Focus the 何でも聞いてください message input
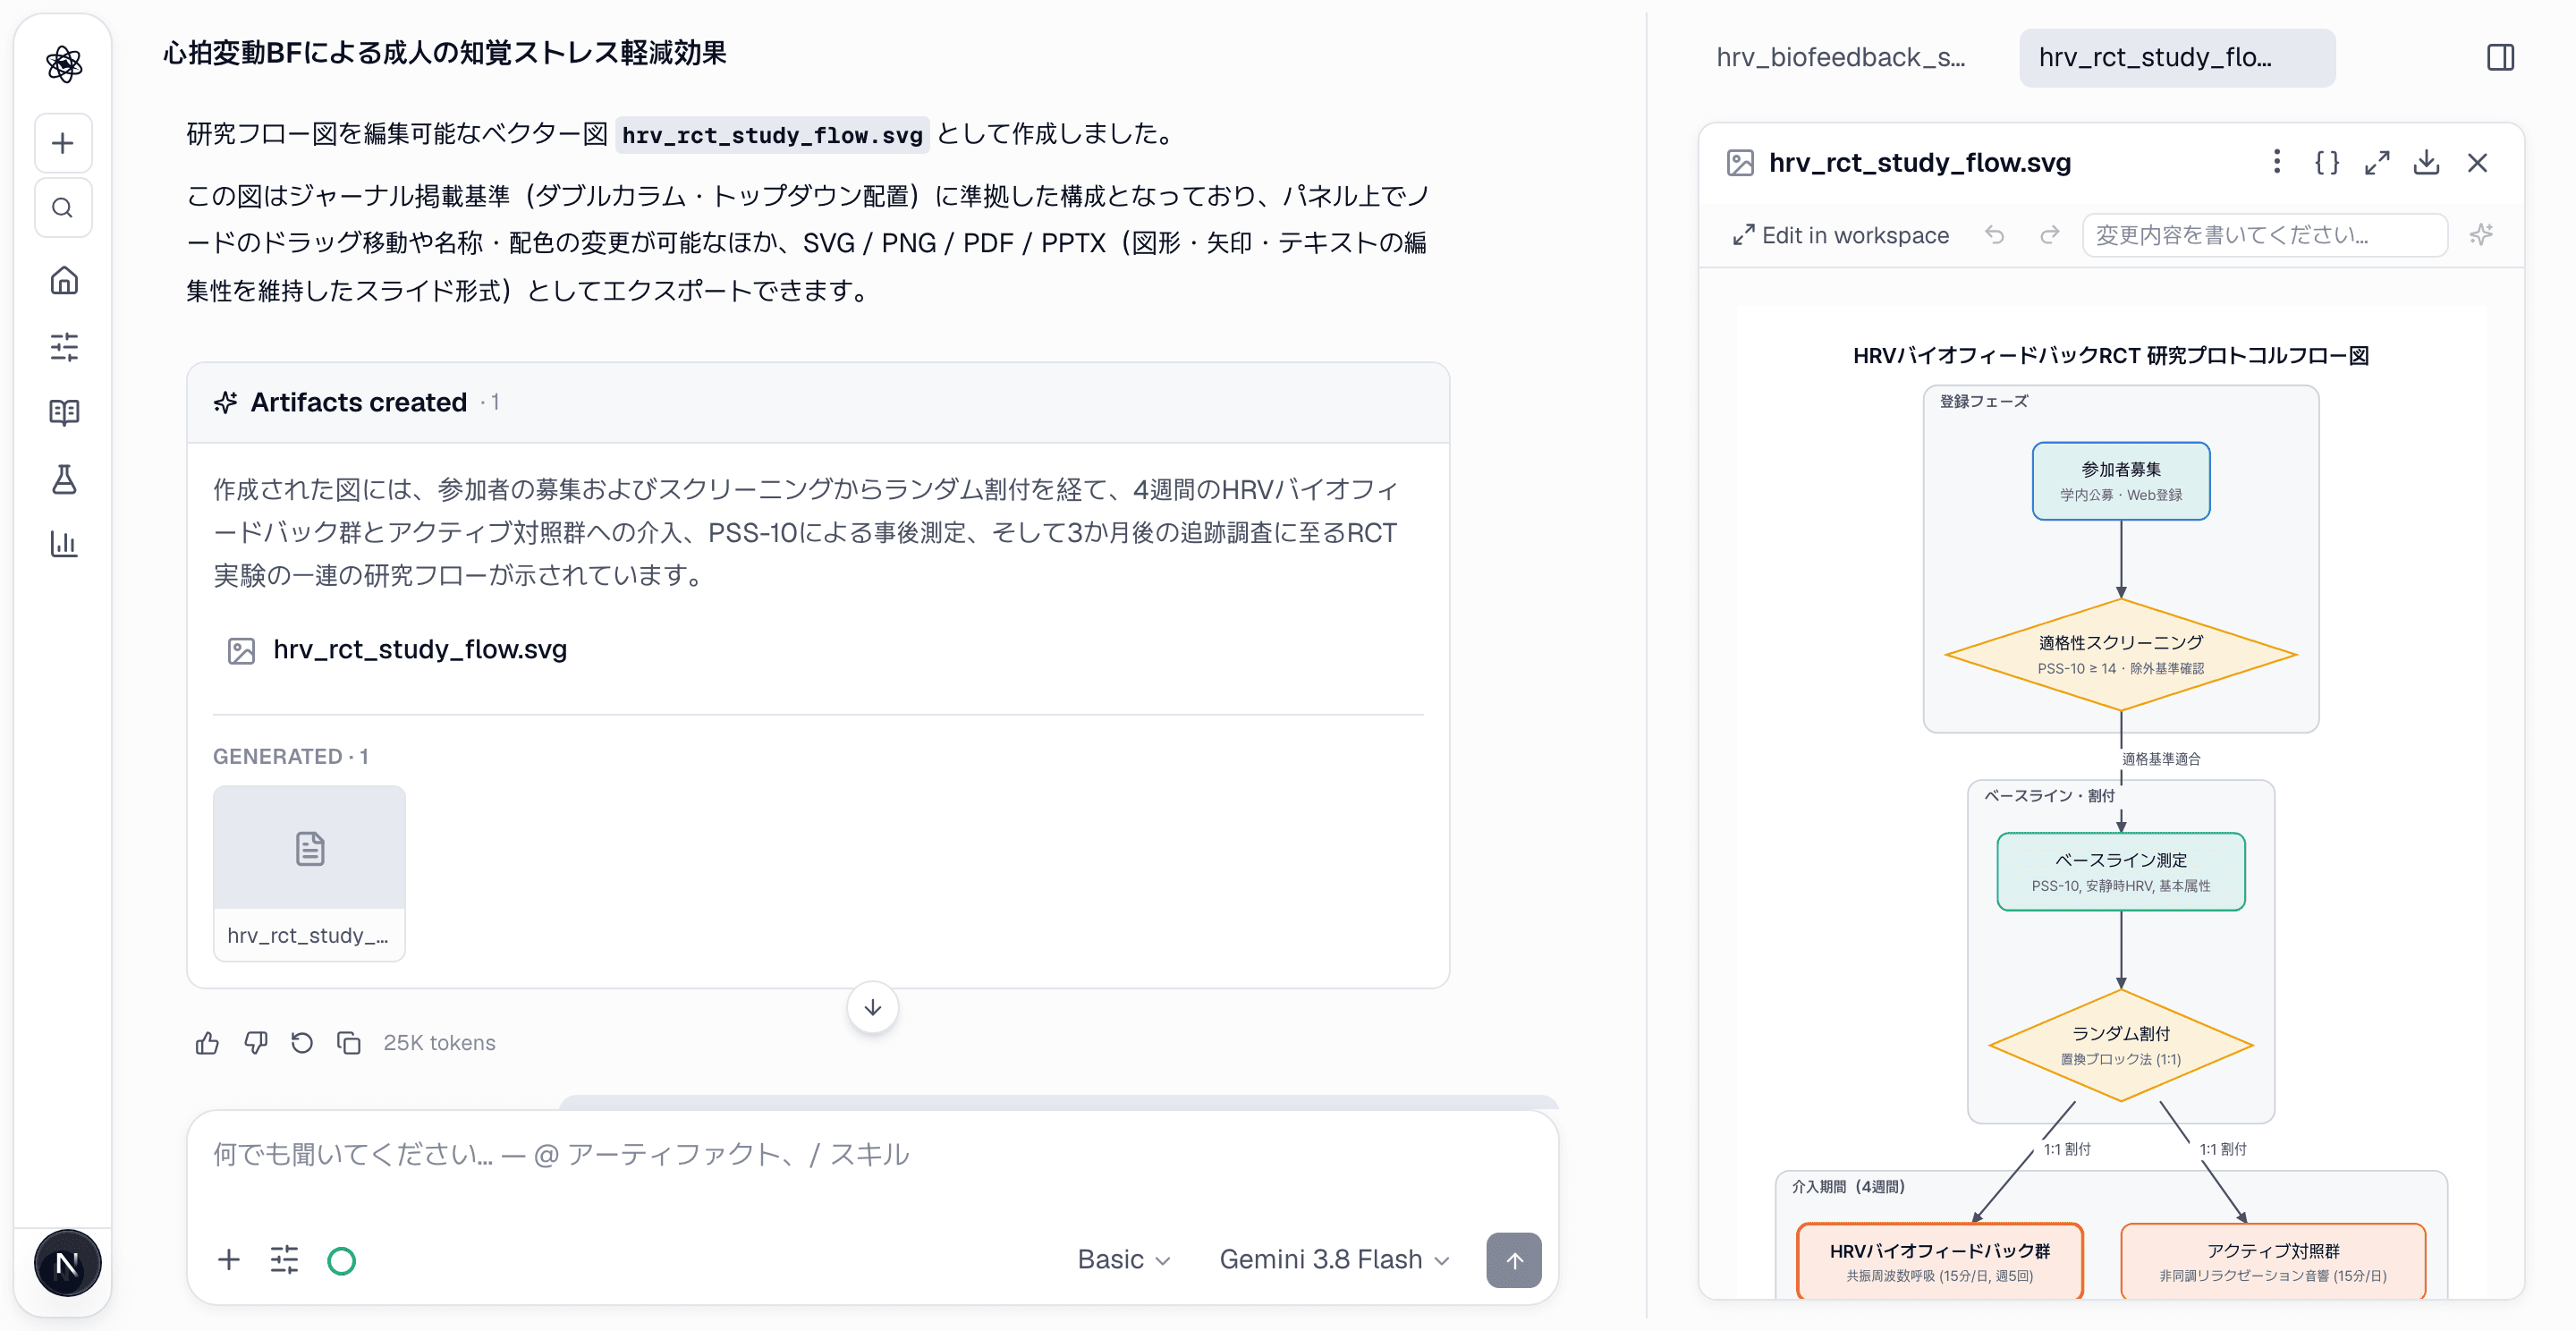2576x1331 pixels. [872, 1155]
